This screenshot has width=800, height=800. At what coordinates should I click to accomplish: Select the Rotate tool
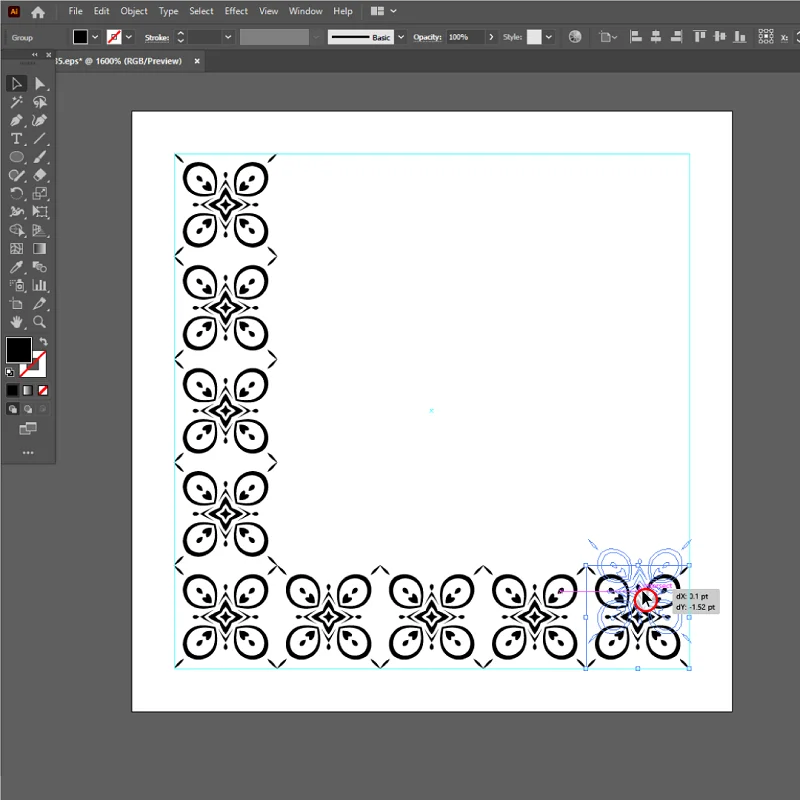[x=16, y=194]
